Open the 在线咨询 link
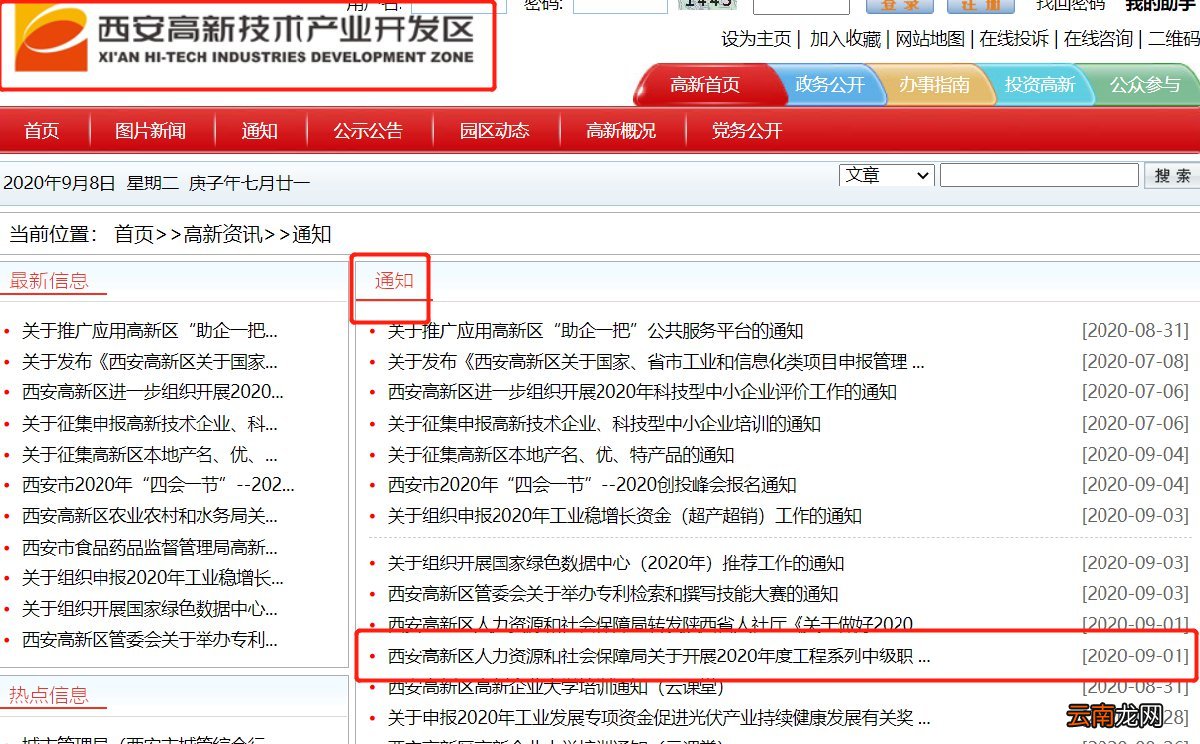1200x744 pixels. 1098,39
